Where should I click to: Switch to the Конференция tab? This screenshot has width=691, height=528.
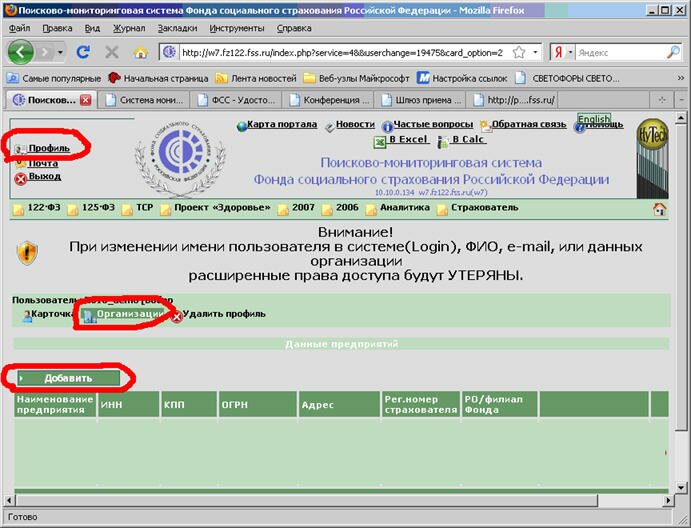pyautogui.click(x=327, y=100)
